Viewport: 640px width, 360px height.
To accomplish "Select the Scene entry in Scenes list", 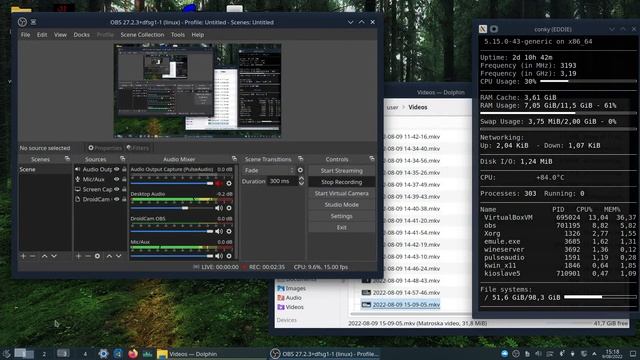I will point(45,169).
